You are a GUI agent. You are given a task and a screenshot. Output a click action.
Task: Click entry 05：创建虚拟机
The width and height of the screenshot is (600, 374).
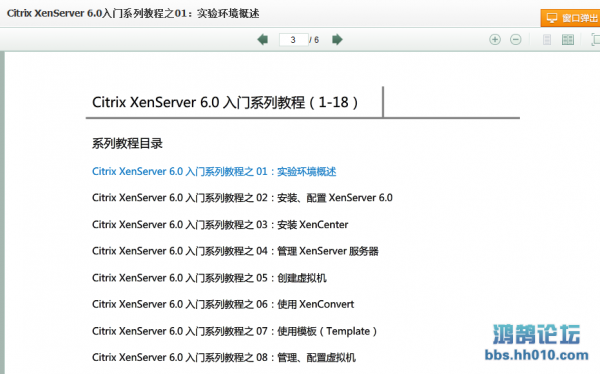coord(209,278)
